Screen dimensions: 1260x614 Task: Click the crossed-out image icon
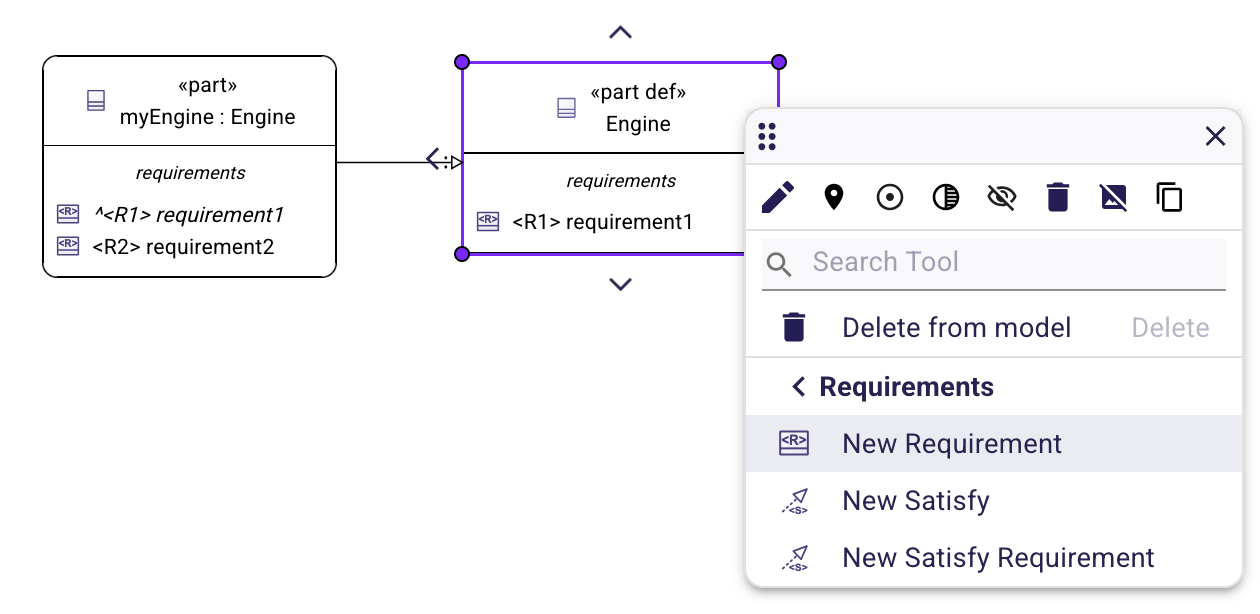tap(1113, 197)
